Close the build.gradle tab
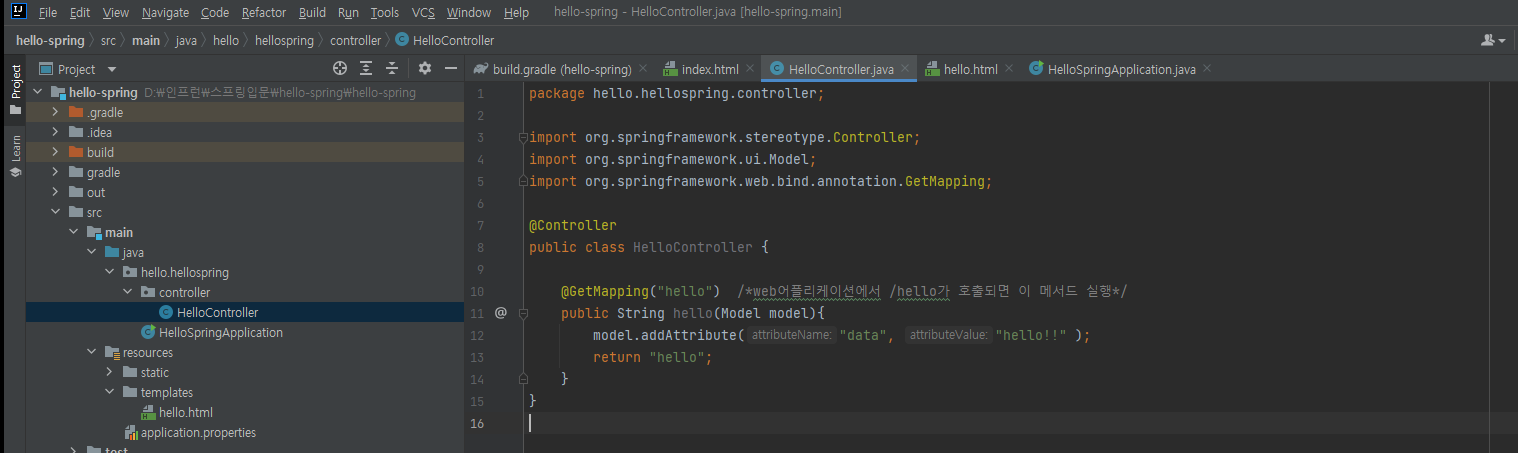 point(643,69)
